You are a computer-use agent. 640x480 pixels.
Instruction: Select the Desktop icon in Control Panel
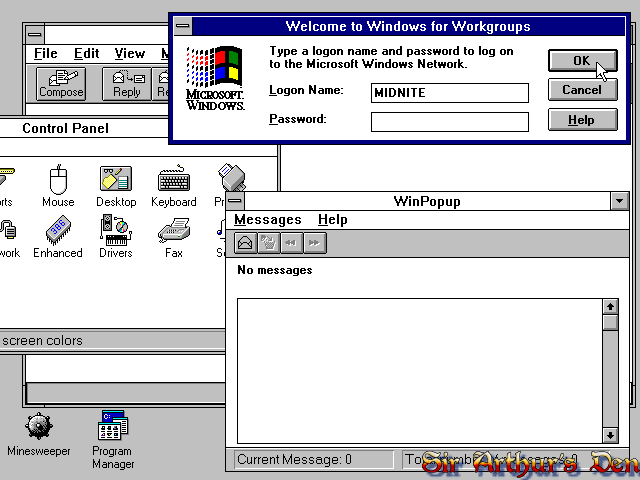[x=116, y=186]
